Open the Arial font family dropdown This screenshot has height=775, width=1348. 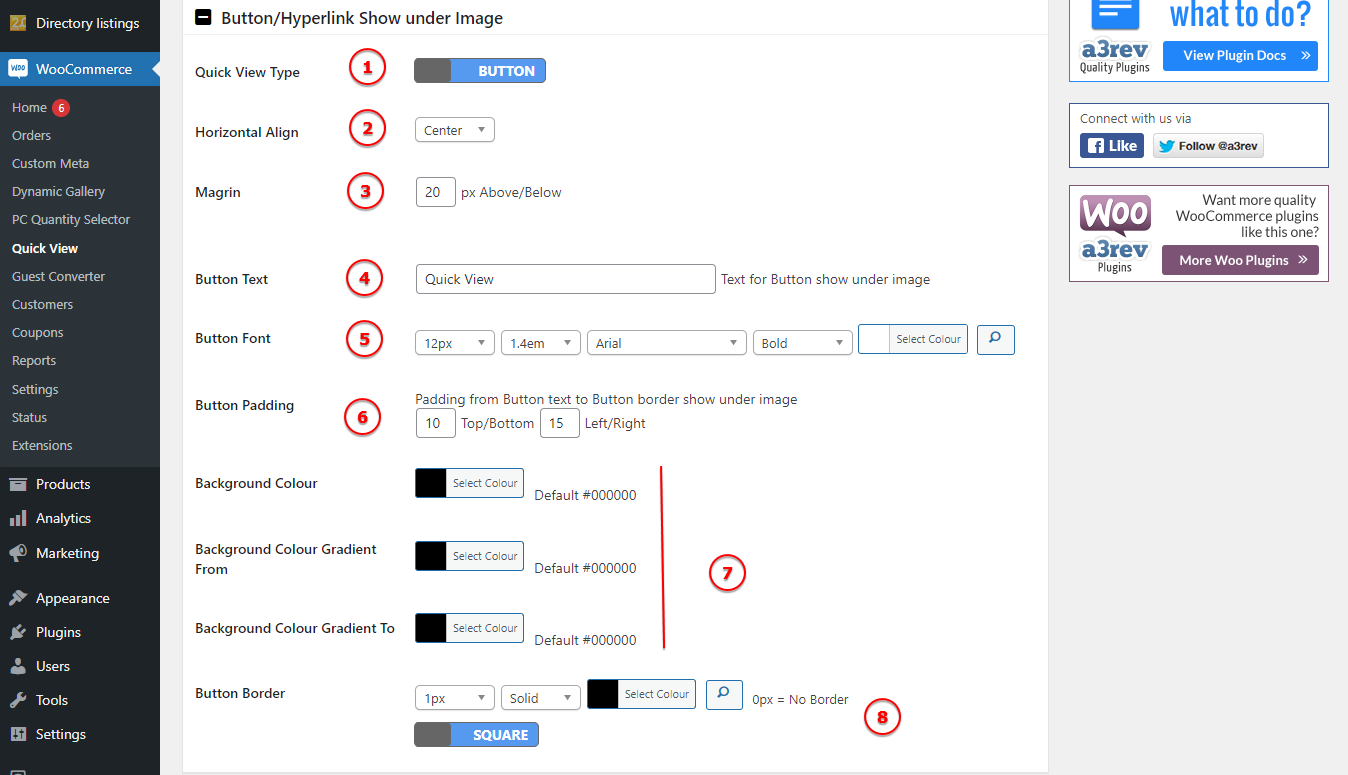[x=666, y=343]
